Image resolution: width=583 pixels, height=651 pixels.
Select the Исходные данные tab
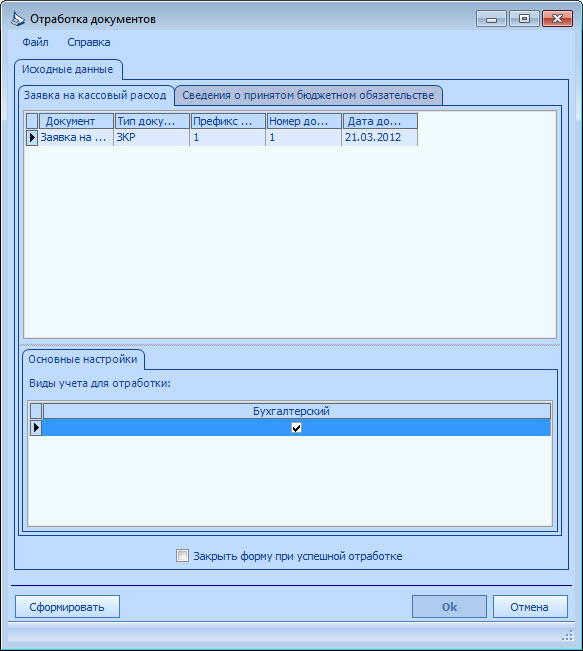coord(68,69)
